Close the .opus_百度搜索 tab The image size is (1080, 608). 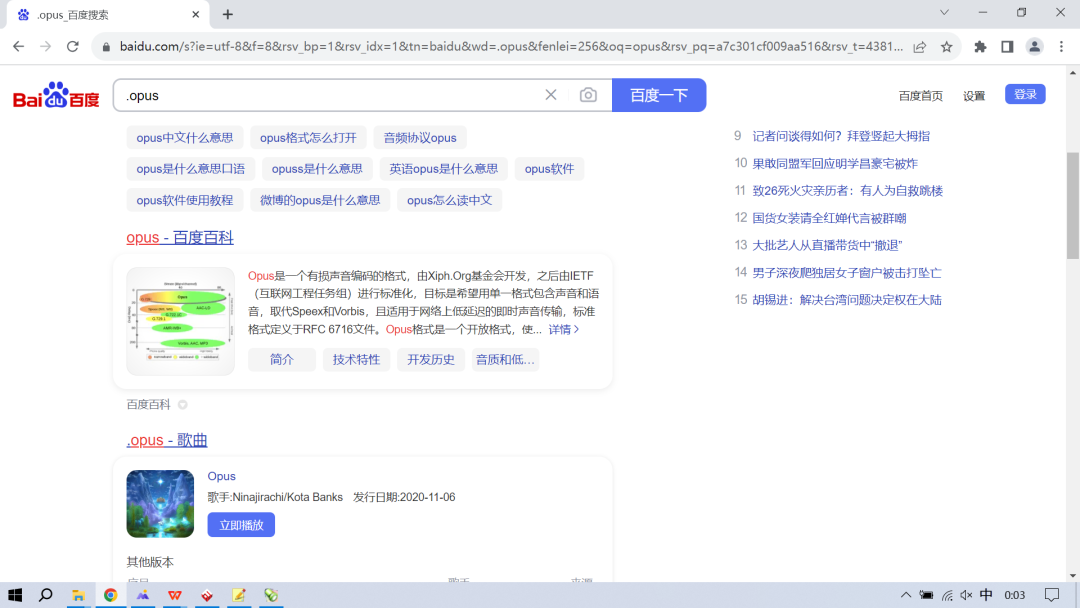pos(196,14)
